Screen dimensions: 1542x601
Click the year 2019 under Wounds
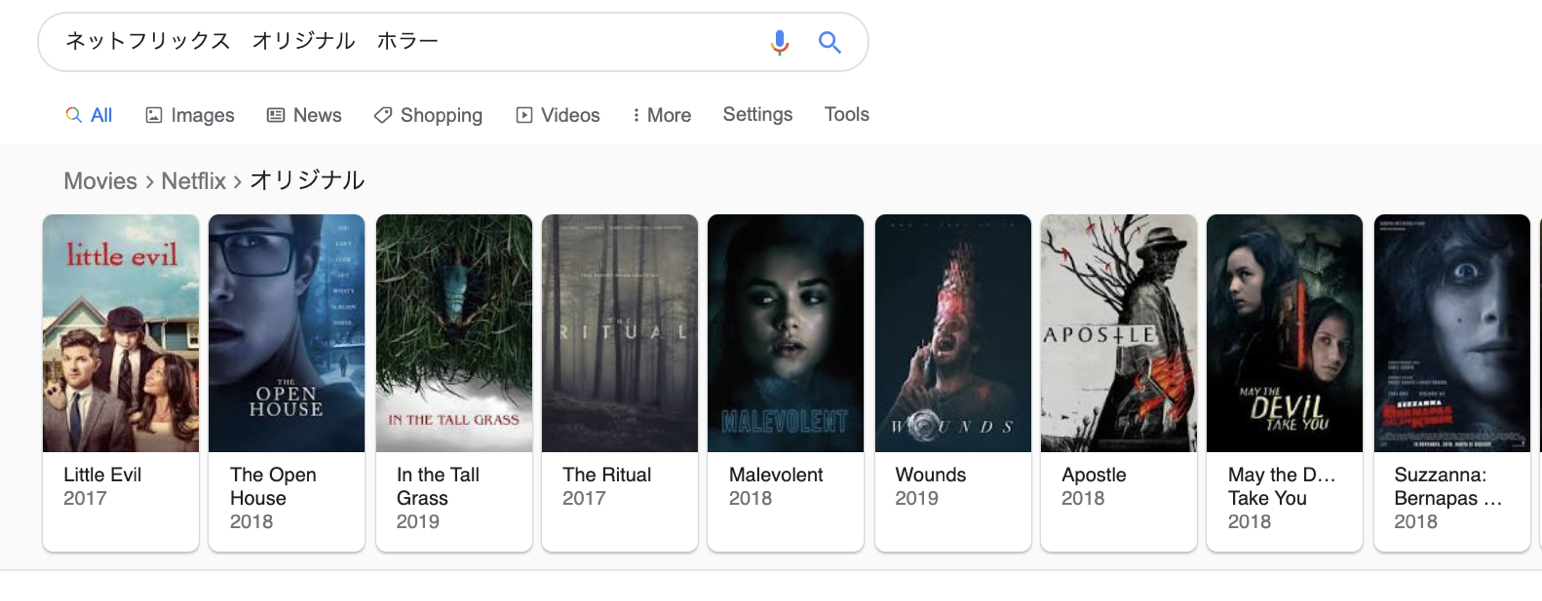[917, 498]
